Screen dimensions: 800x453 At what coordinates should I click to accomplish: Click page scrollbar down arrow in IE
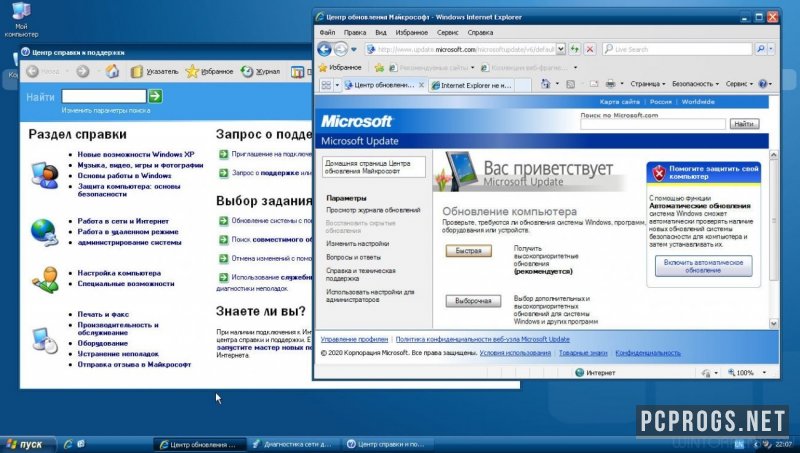point(773,323)
